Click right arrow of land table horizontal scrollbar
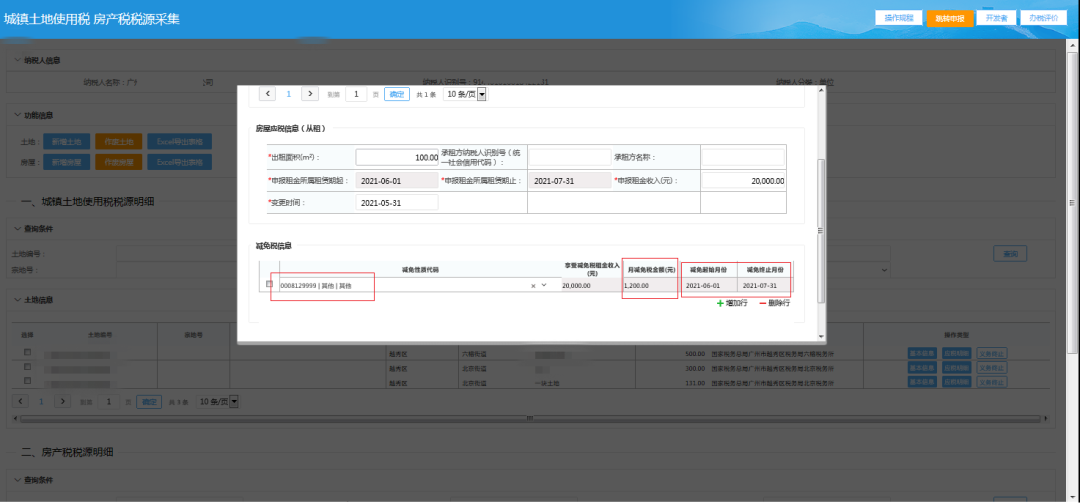This screenshot has height=504, width=1080. 1048,418
